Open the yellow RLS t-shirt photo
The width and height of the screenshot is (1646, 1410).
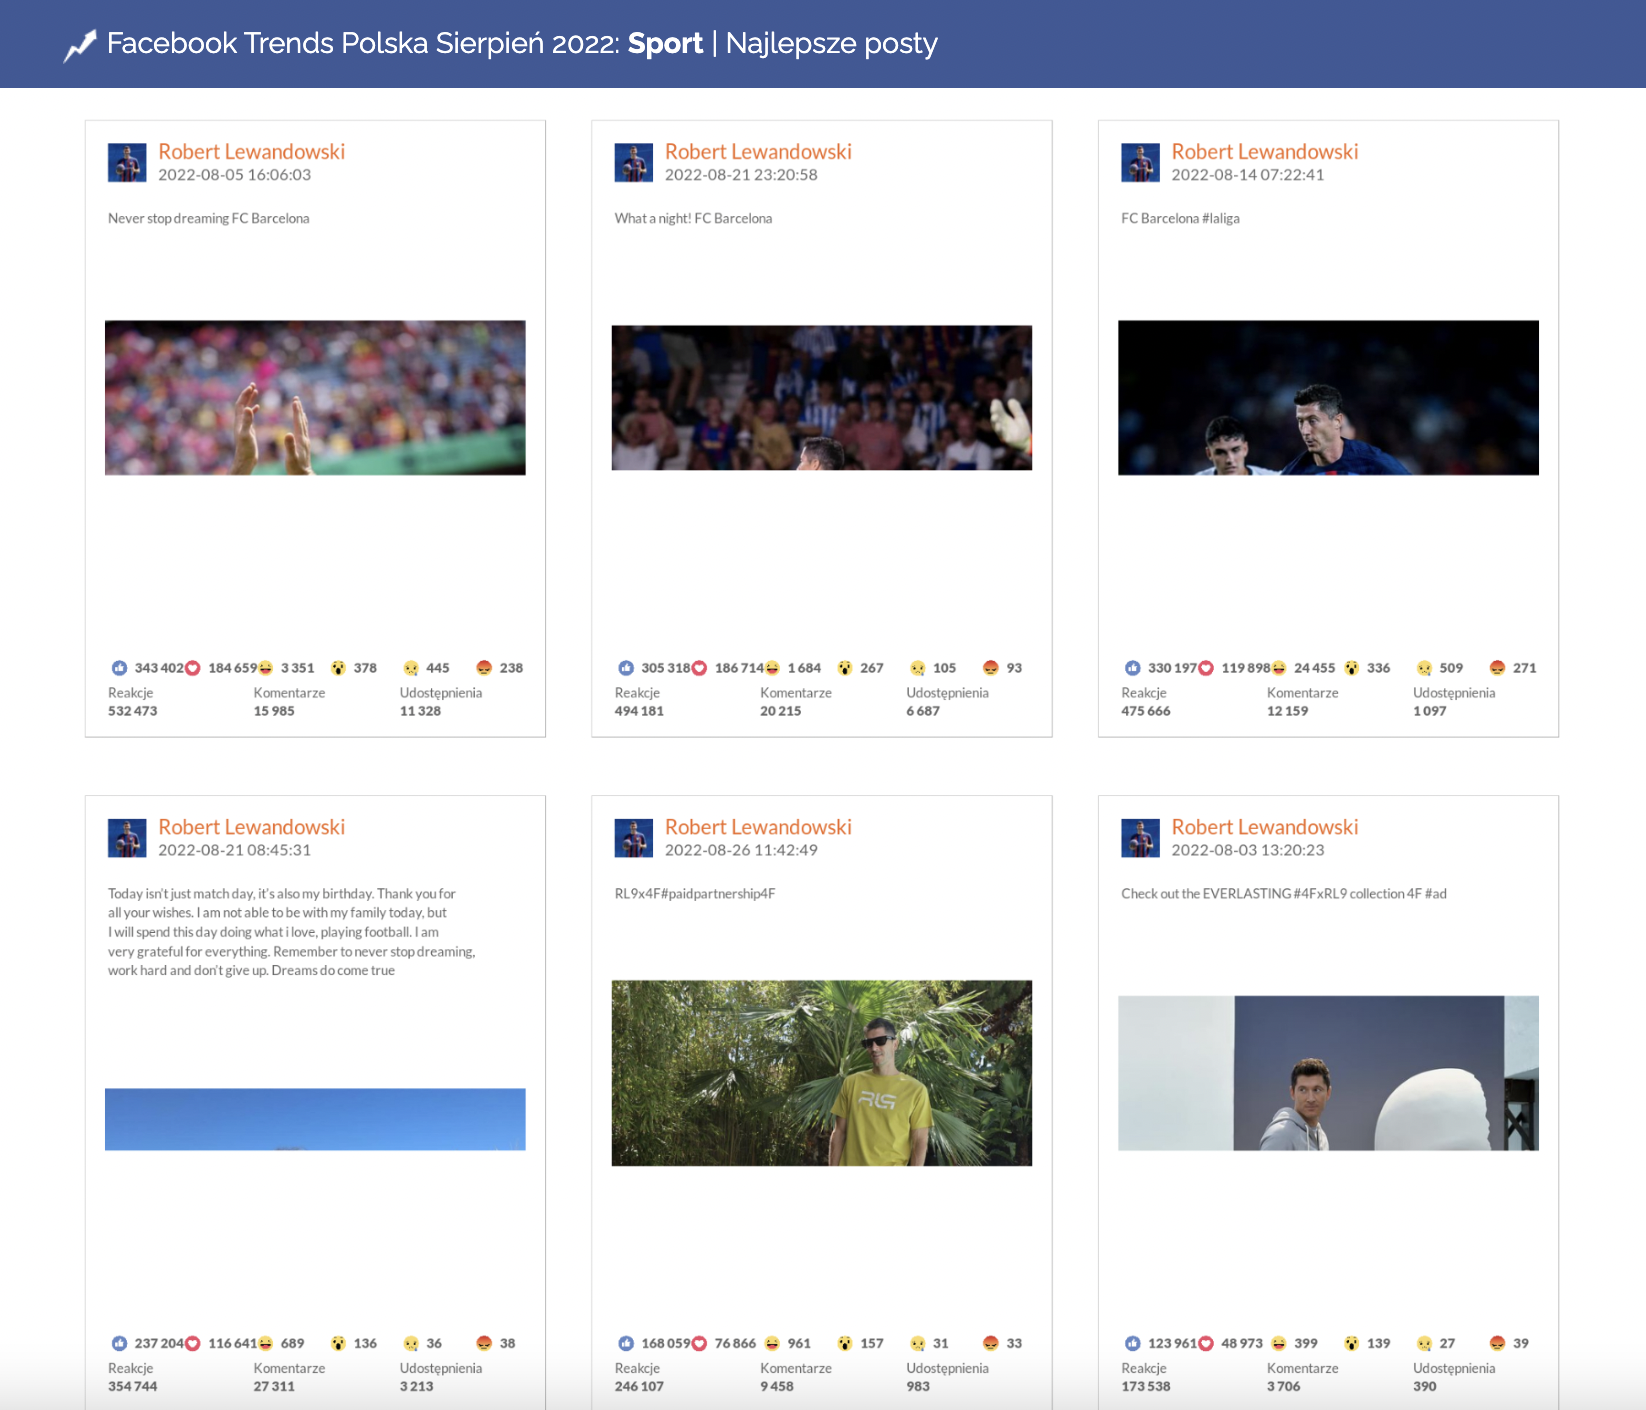[x=821, y=1072]
